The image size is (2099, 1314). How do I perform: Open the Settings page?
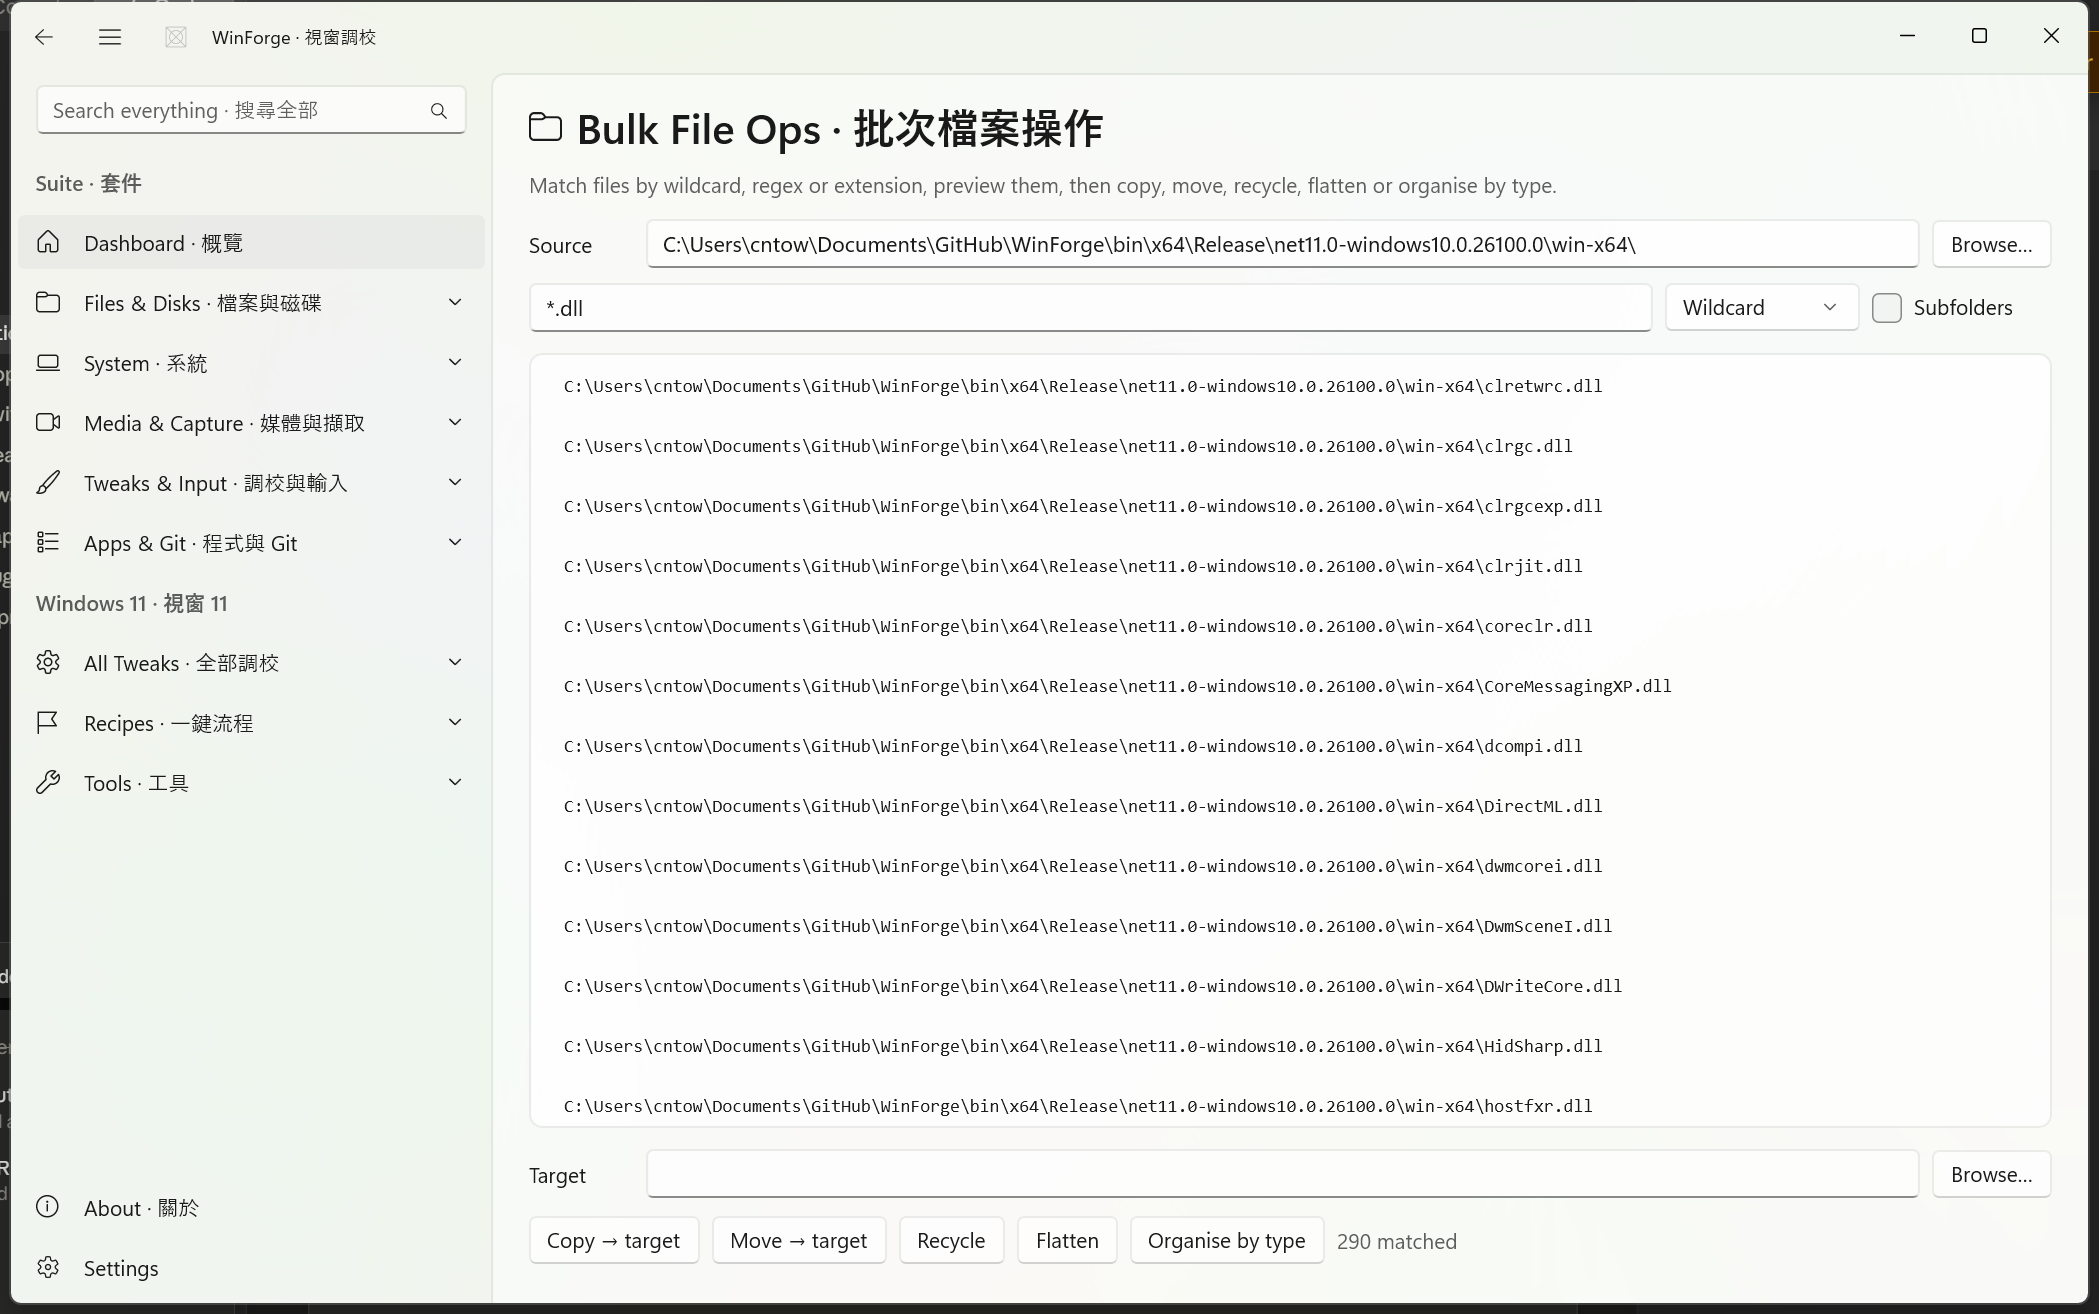(251, 1267)
